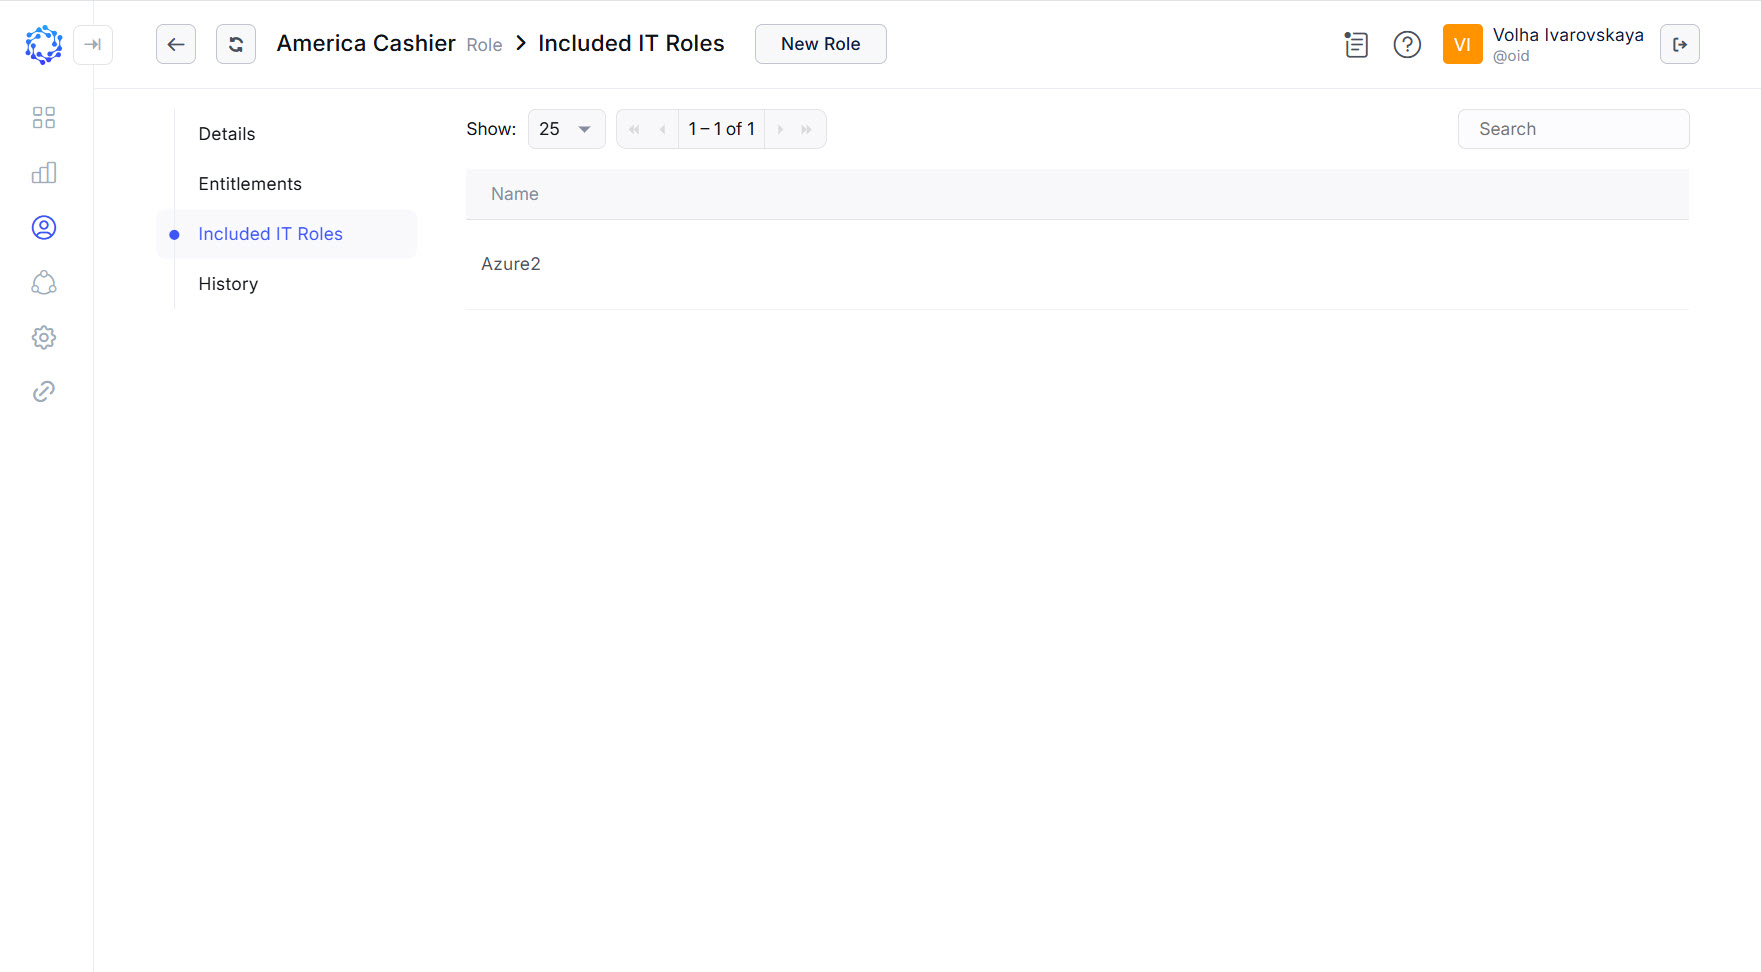The width and height of the screenshot is (1761, 972).
Task: Open the settings gear icon in the sidebar
Action: click(x=44, y=338)
